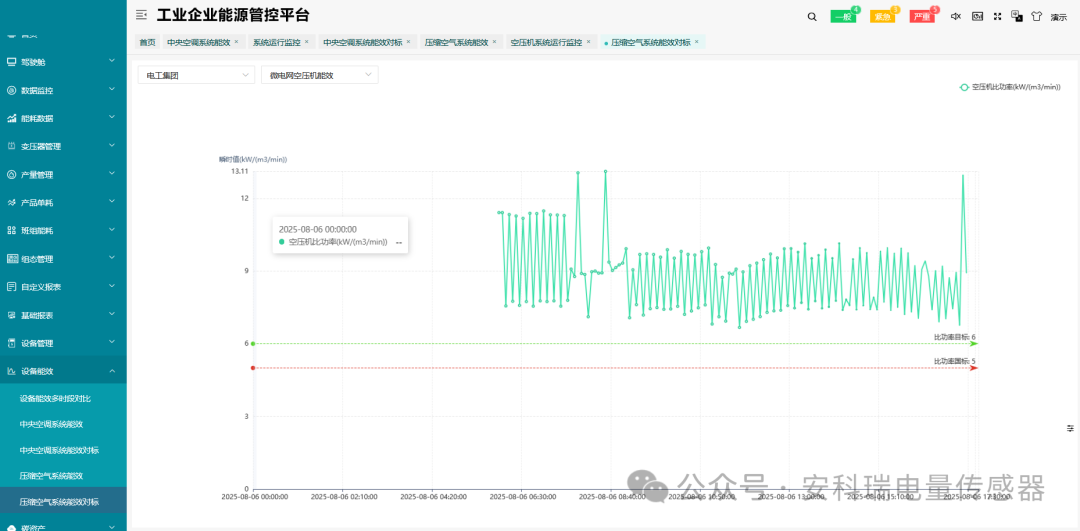Change theme using the T-shirt icon

pos(1036,17)
